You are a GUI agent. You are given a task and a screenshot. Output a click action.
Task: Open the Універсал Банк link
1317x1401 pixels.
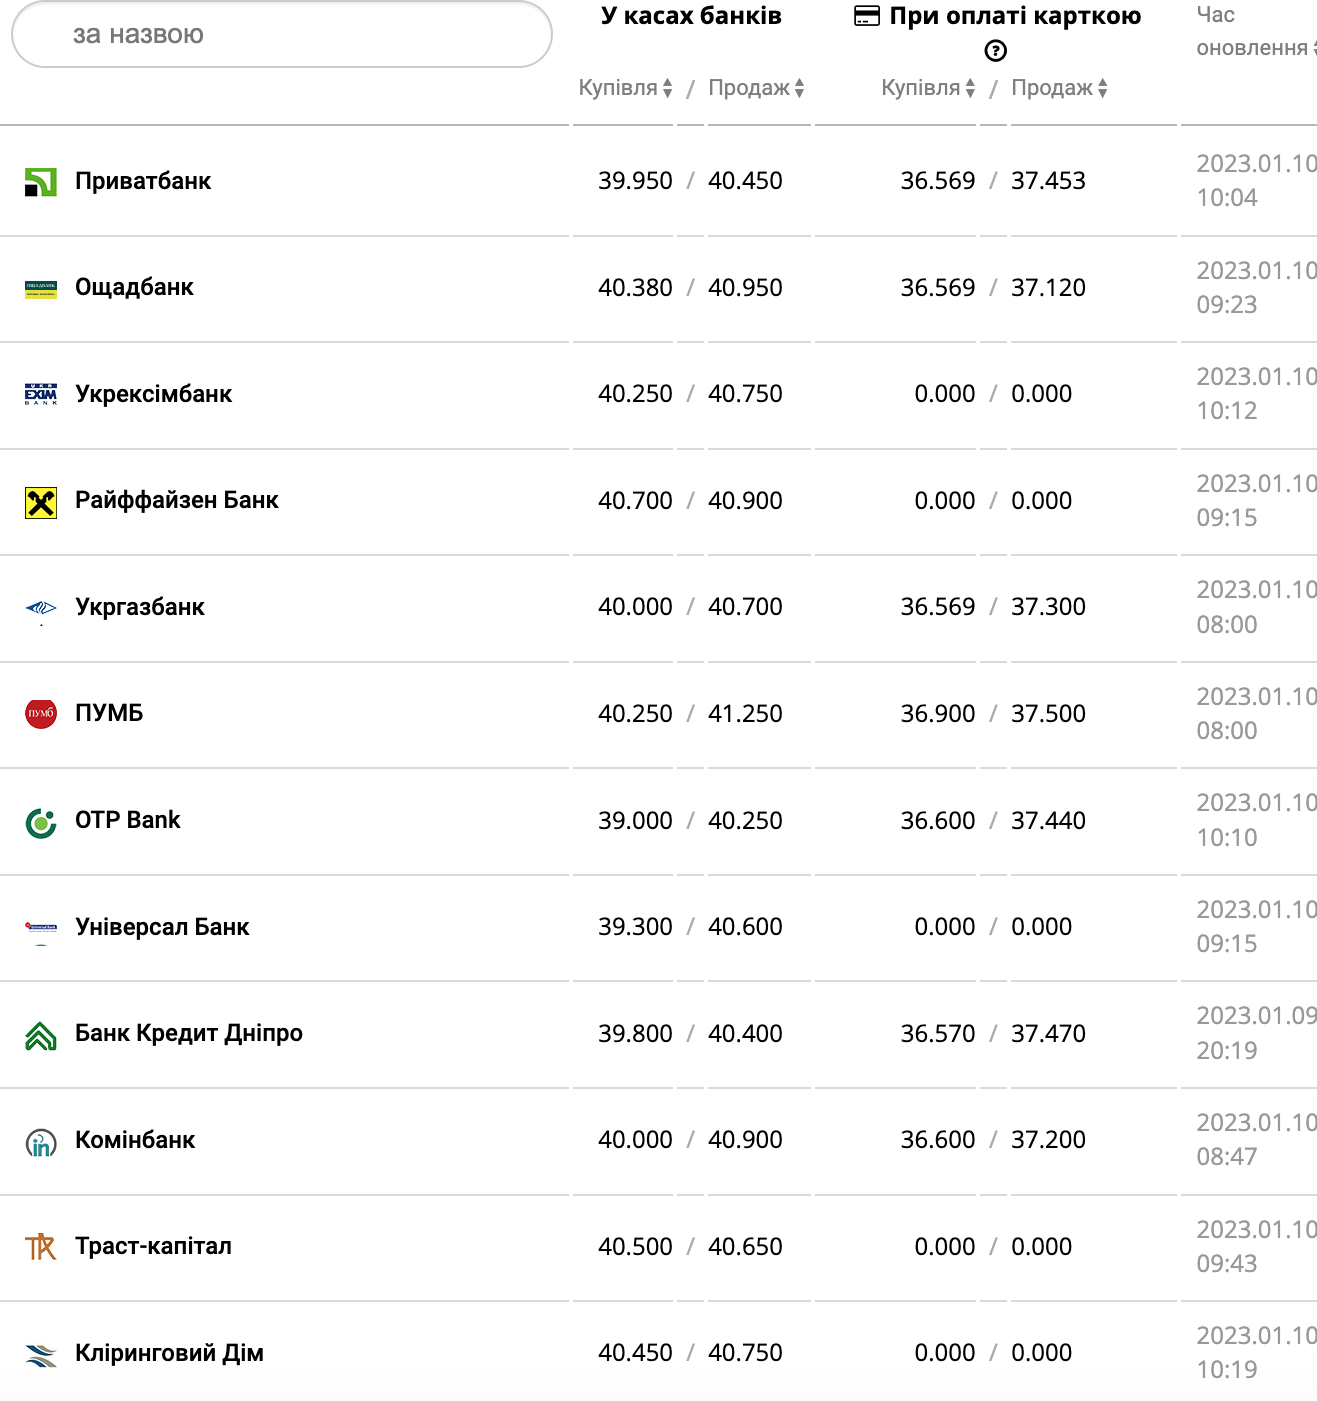click(x=162, y=927)
